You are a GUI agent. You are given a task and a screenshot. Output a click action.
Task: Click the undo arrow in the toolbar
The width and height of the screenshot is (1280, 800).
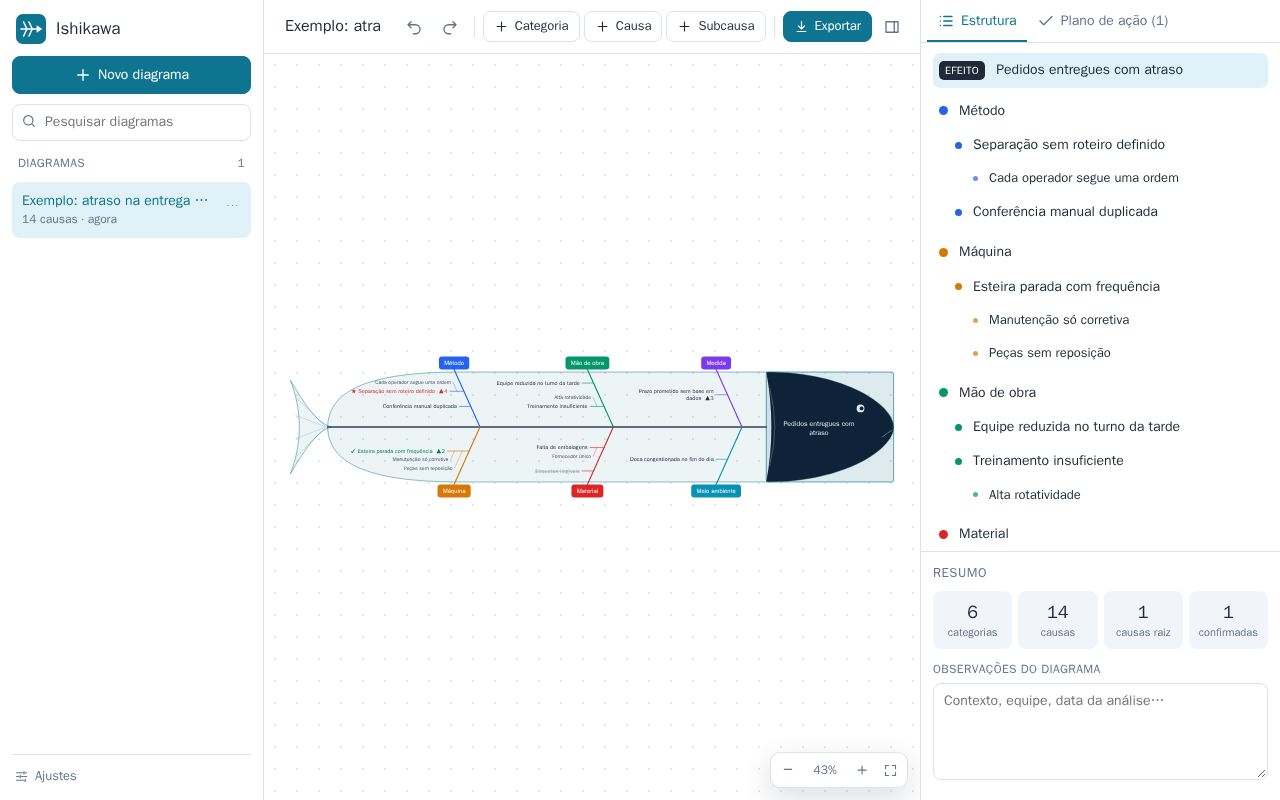coord(414,27)
